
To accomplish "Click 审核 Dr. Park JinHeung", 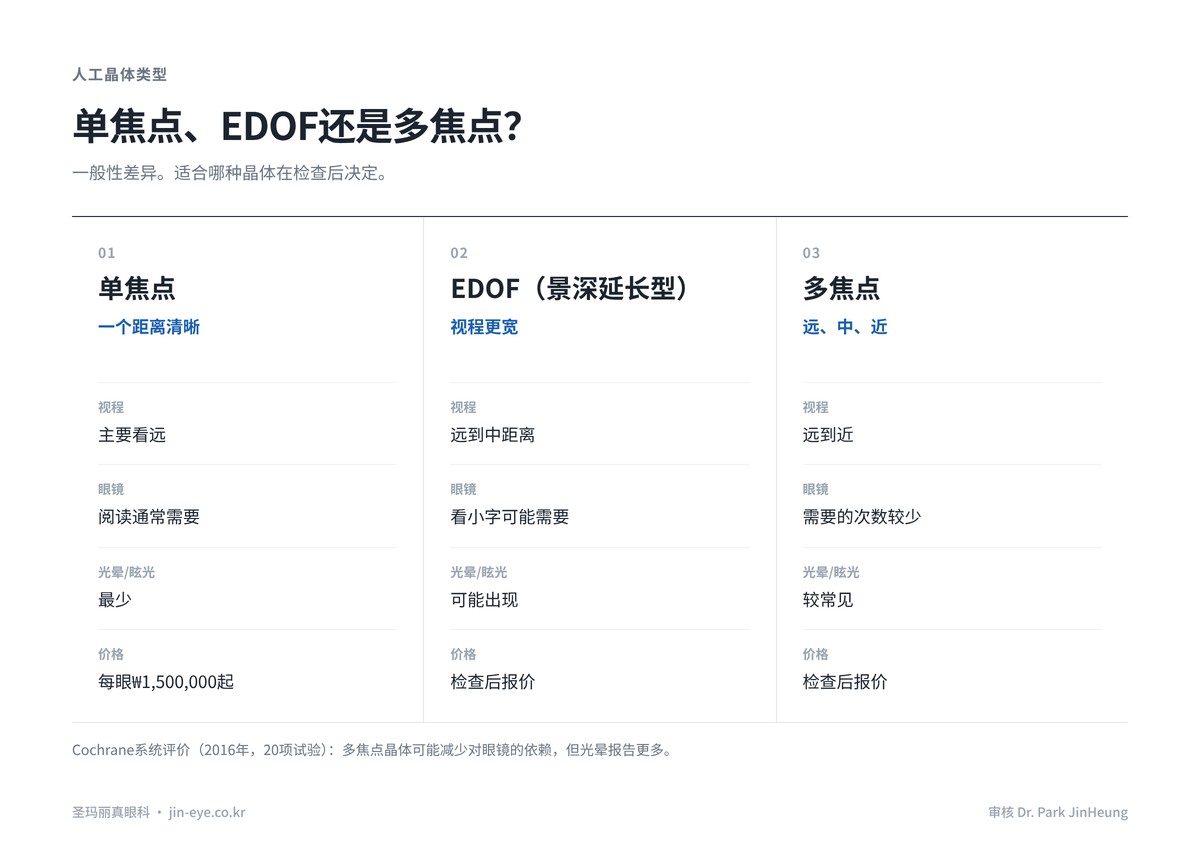I will pyautogui.click(x=1058, y=812).
